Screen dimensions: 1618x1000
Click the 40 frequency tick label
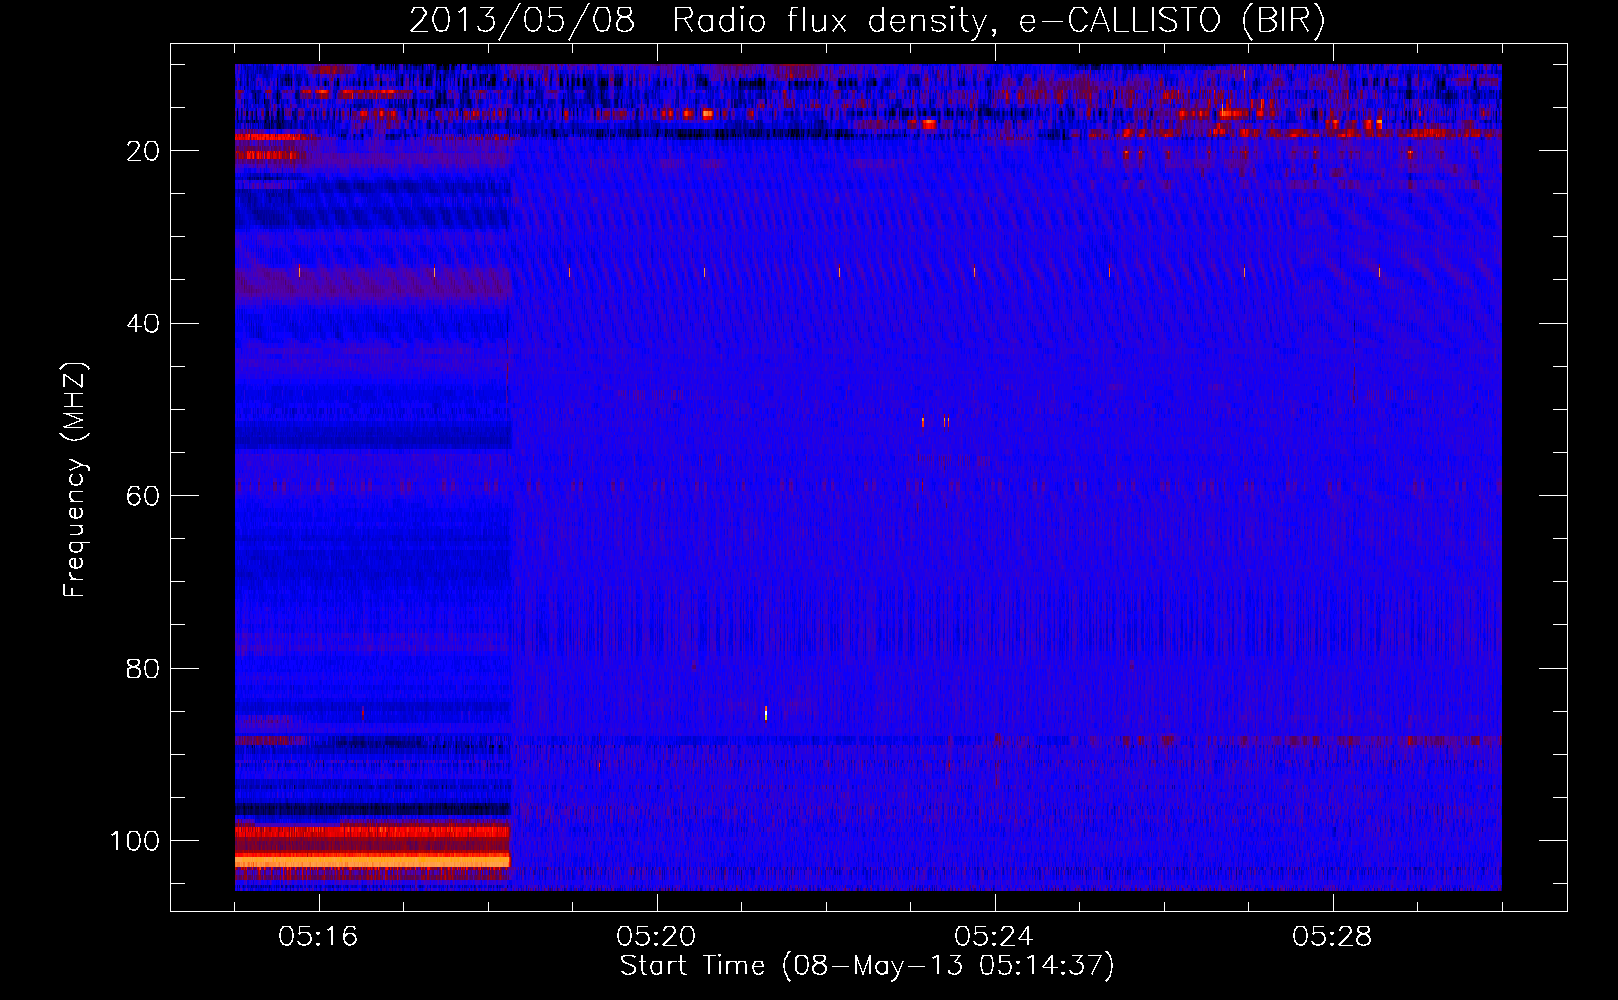click(143, 323)
